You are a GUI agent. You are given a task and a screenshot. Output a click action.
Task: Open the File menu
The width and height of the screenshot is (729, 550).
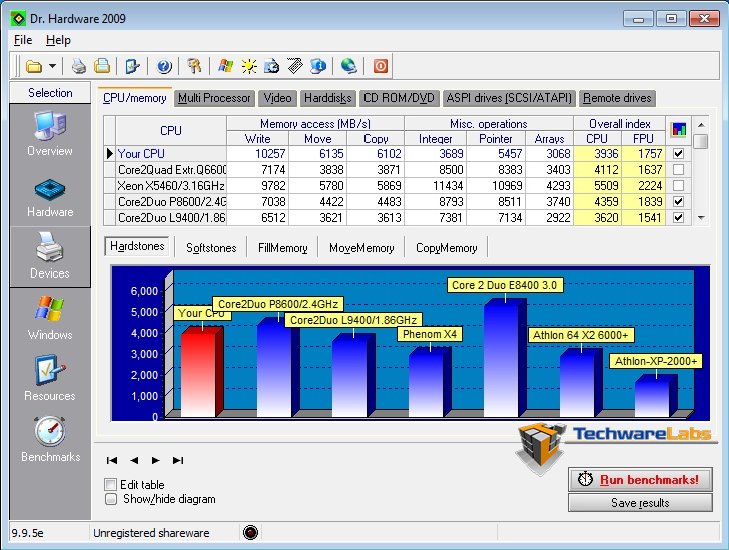(23, 40)
